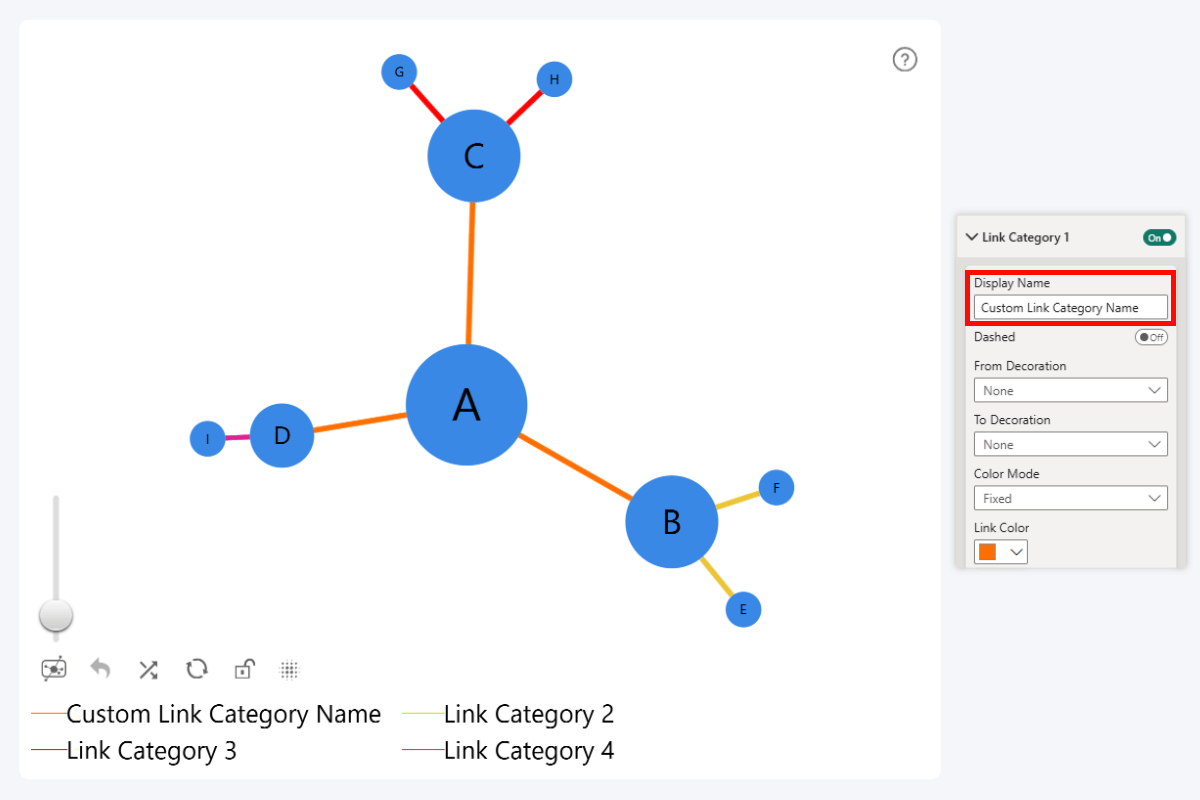Disable the Link Category 1 On toggle
Viewport: 1200px width, 800px height.
(x=1159, y=237)
